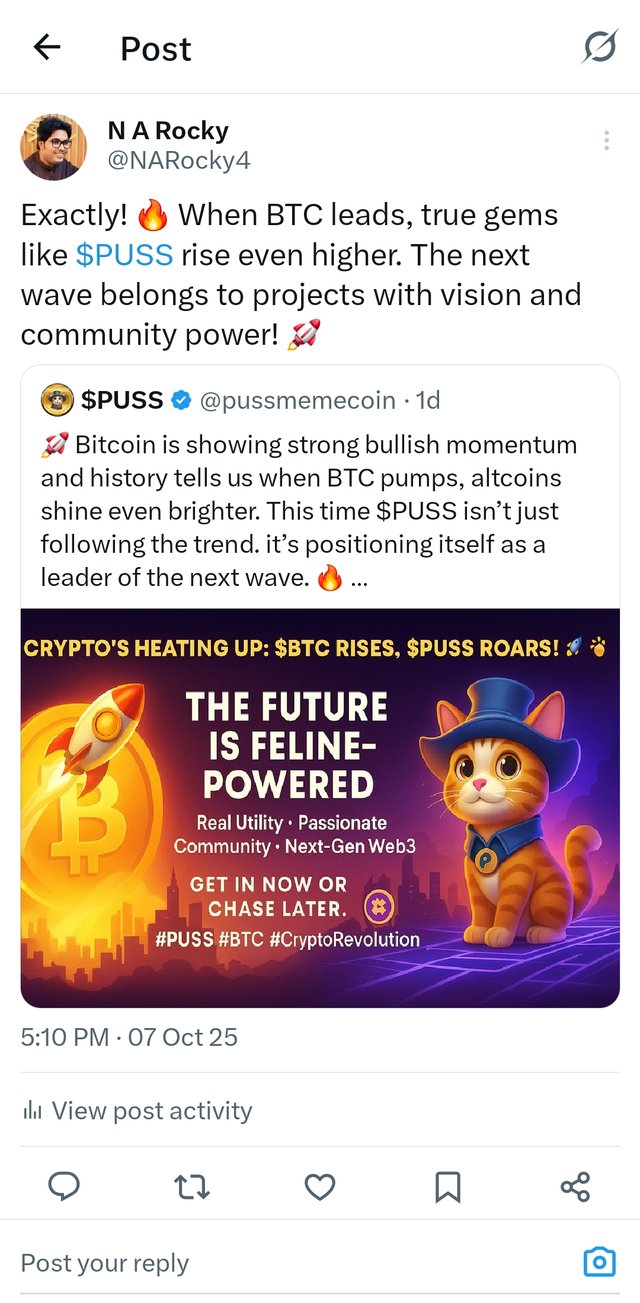
Task: Open the @pussmemecoin handle in quote
Action: (x=298, y=401)
